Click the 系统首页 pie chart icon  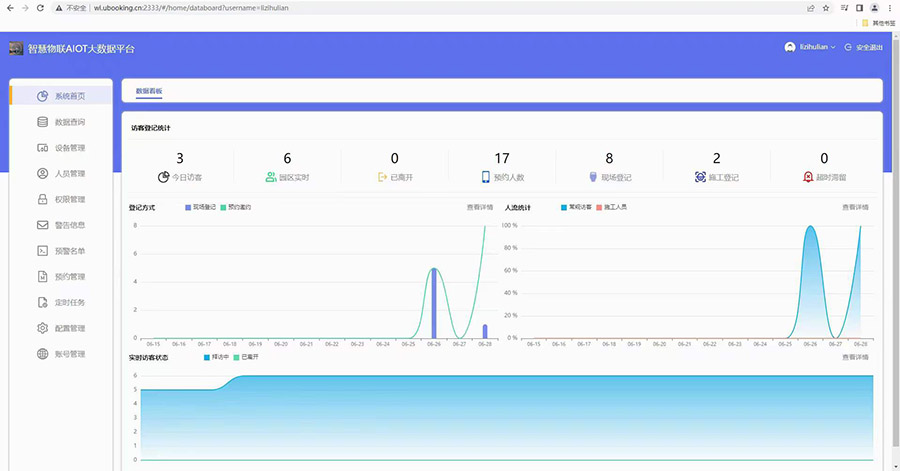(x=42, y=96)
